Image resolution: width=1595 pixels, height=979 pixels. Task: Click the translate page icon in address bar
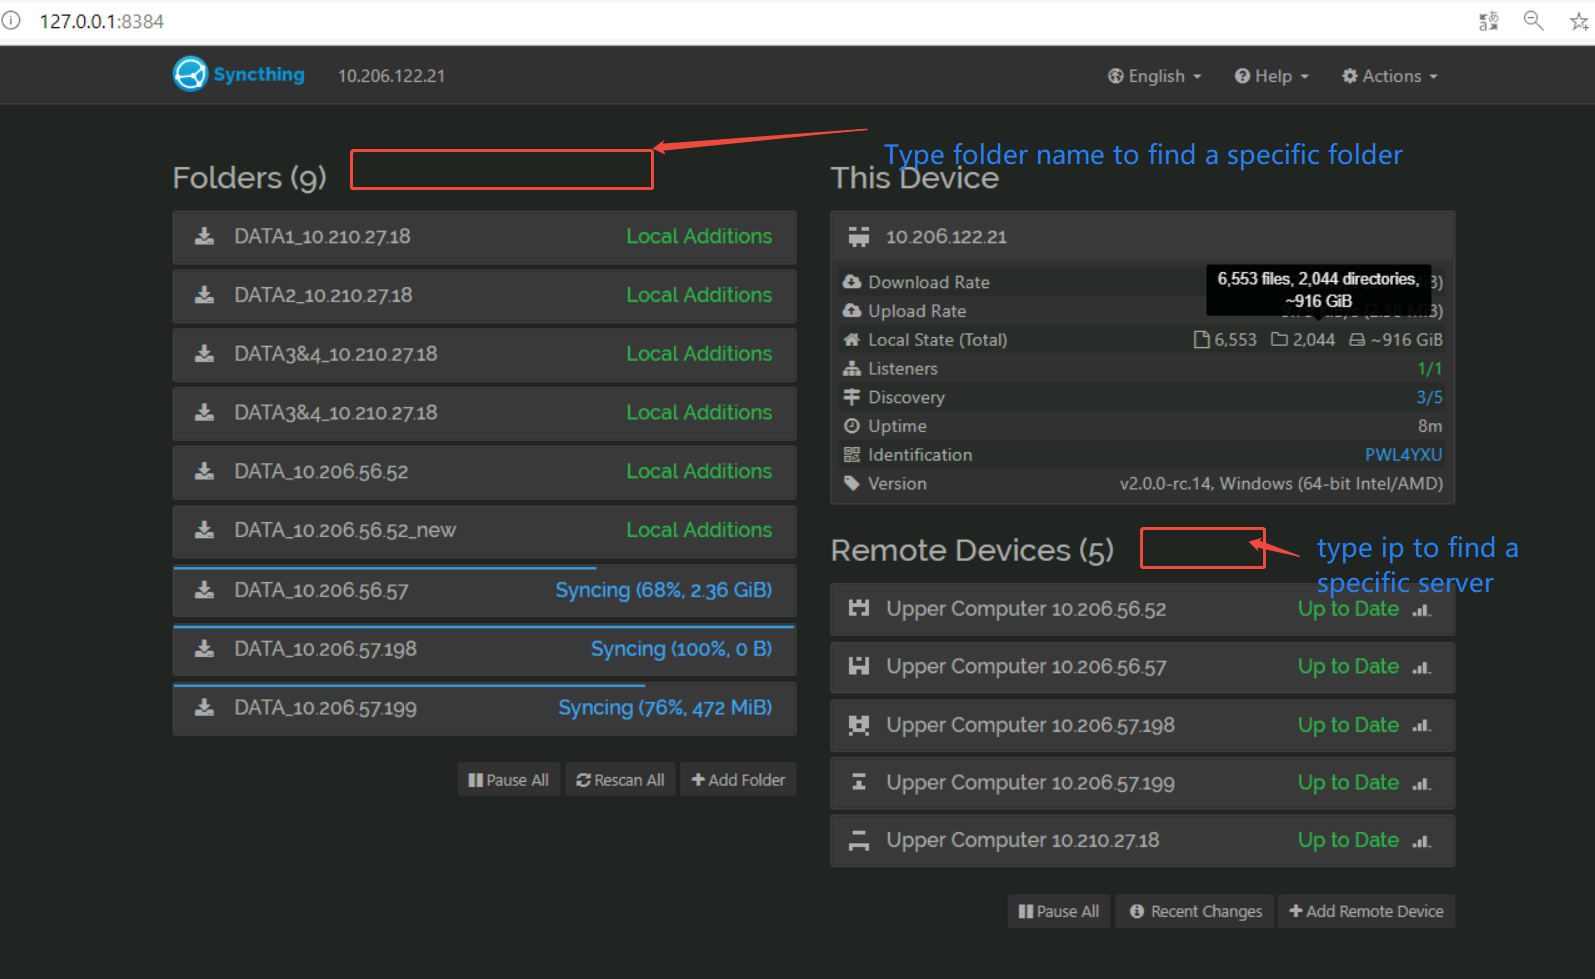[x=1489, y=21]
